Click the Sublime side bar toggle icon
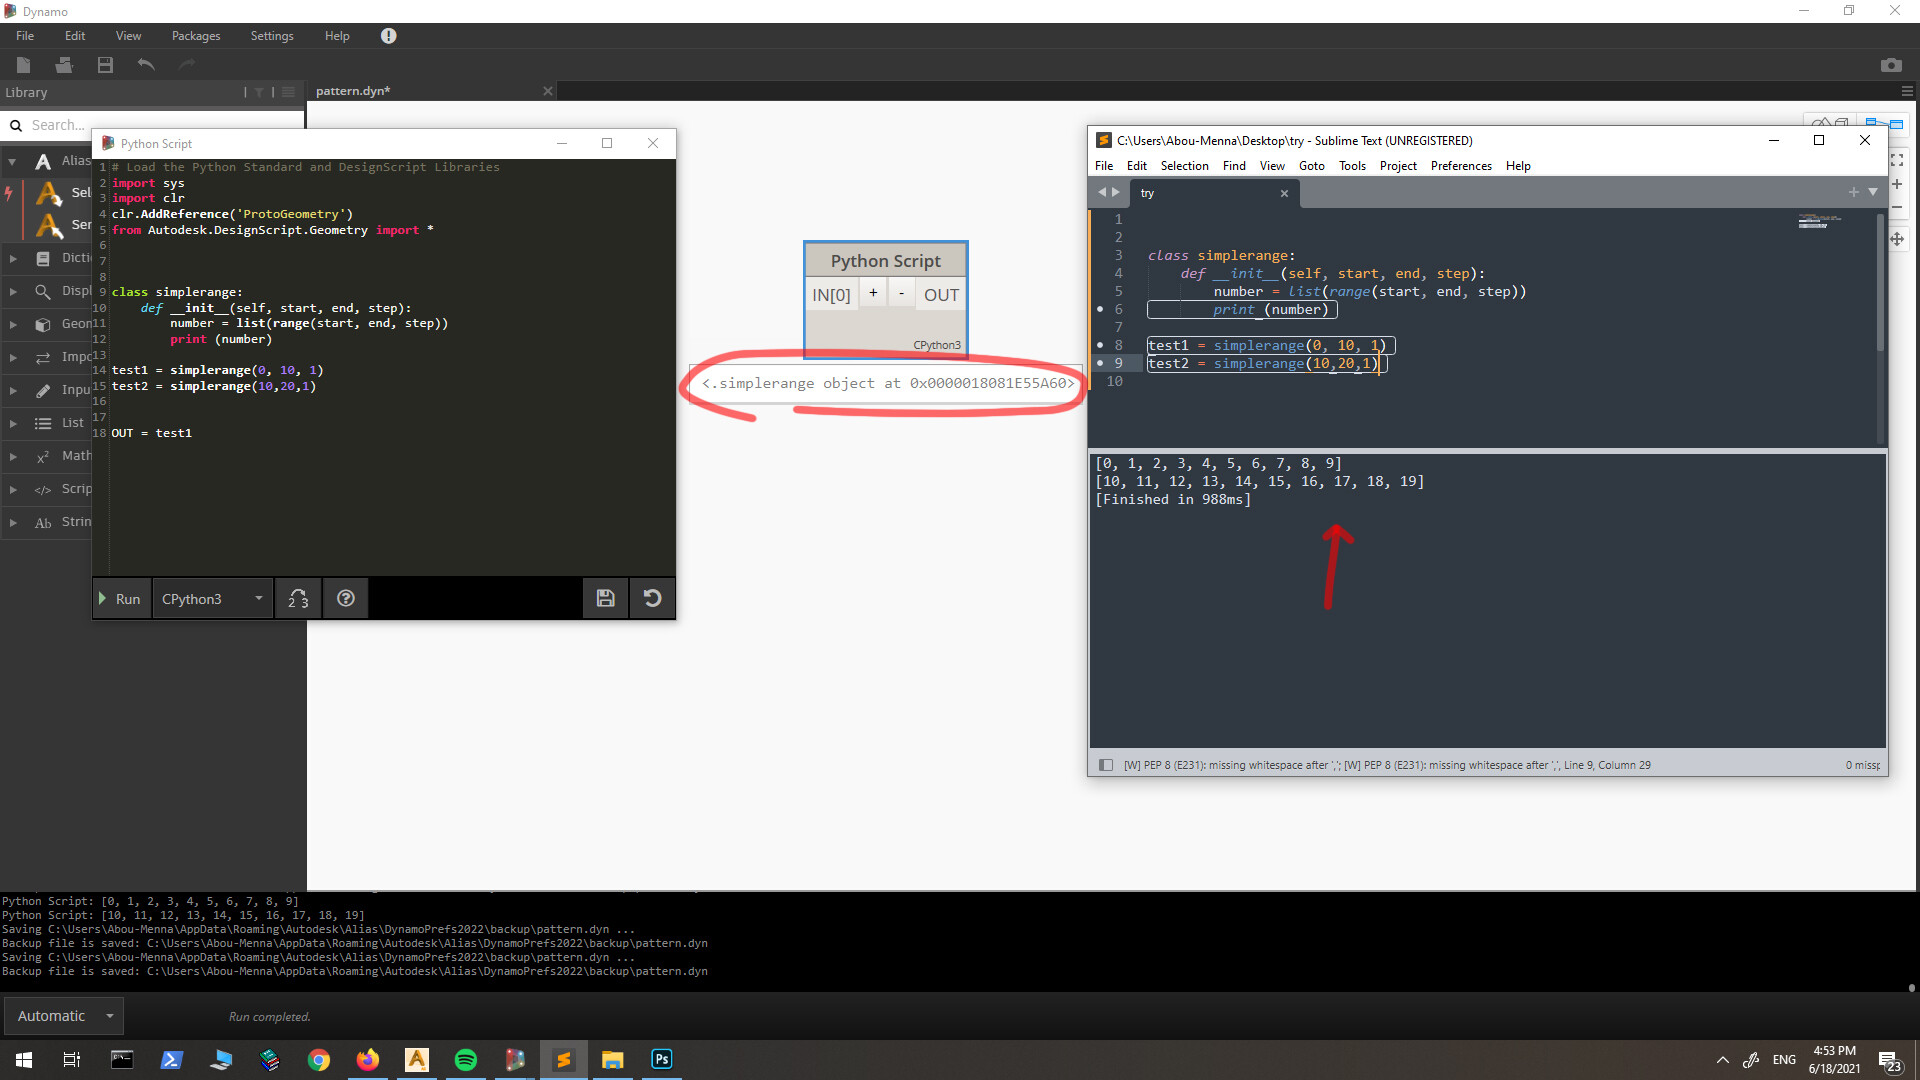The image size is (1920, 1080). pos(1105,765)
